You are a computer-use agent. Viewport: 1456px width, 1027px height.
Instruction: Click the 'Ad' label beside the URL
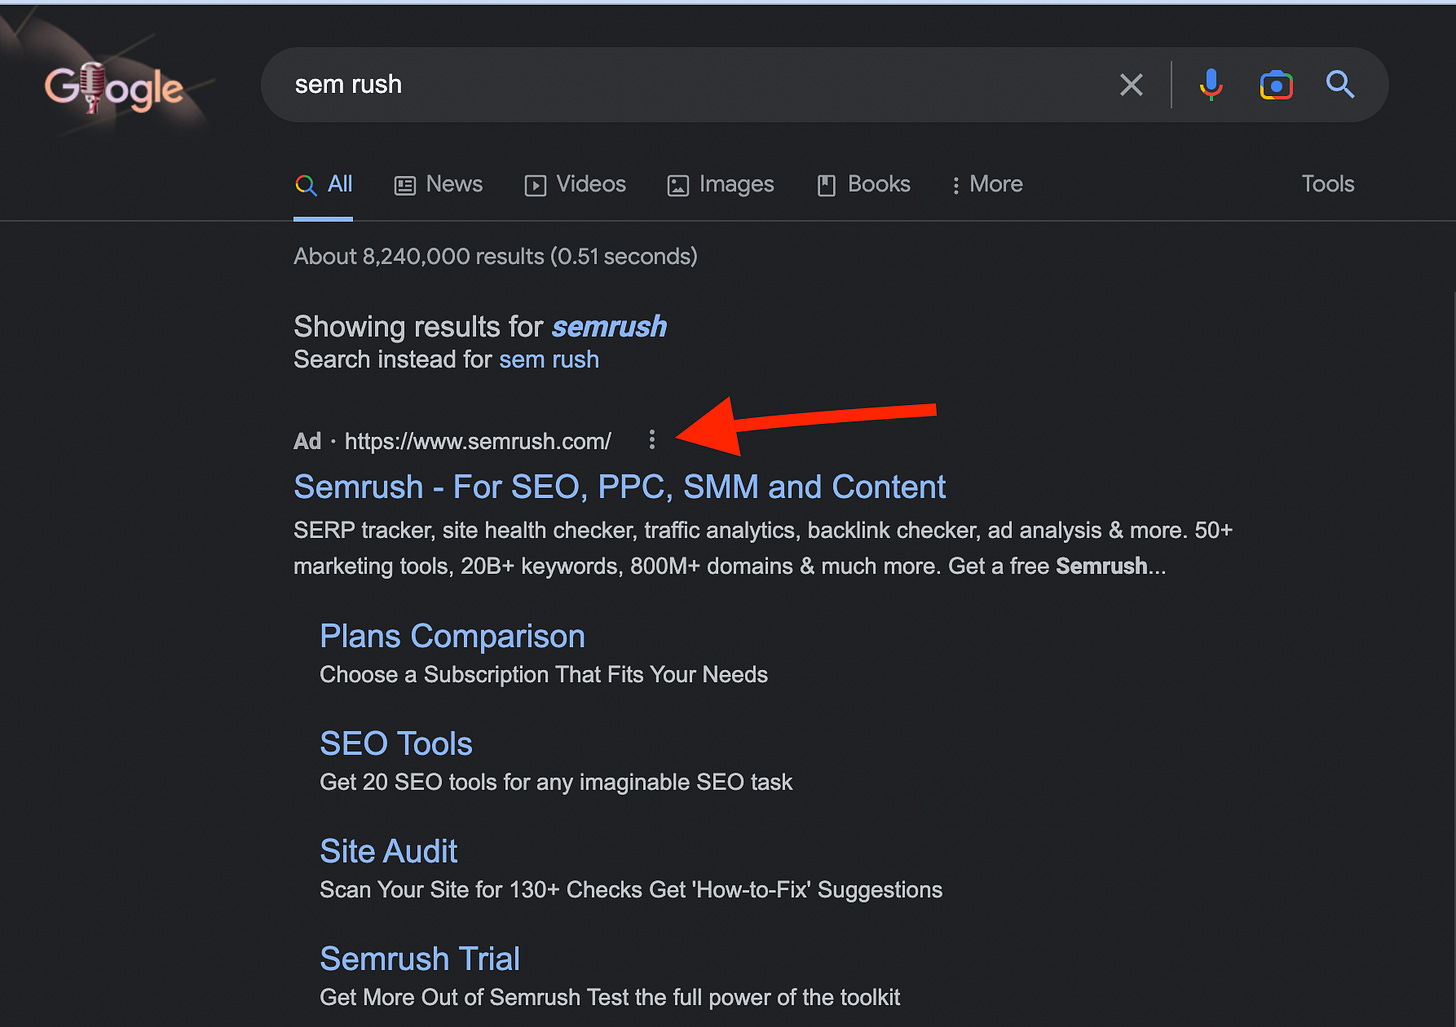click(x=307, y=441)
